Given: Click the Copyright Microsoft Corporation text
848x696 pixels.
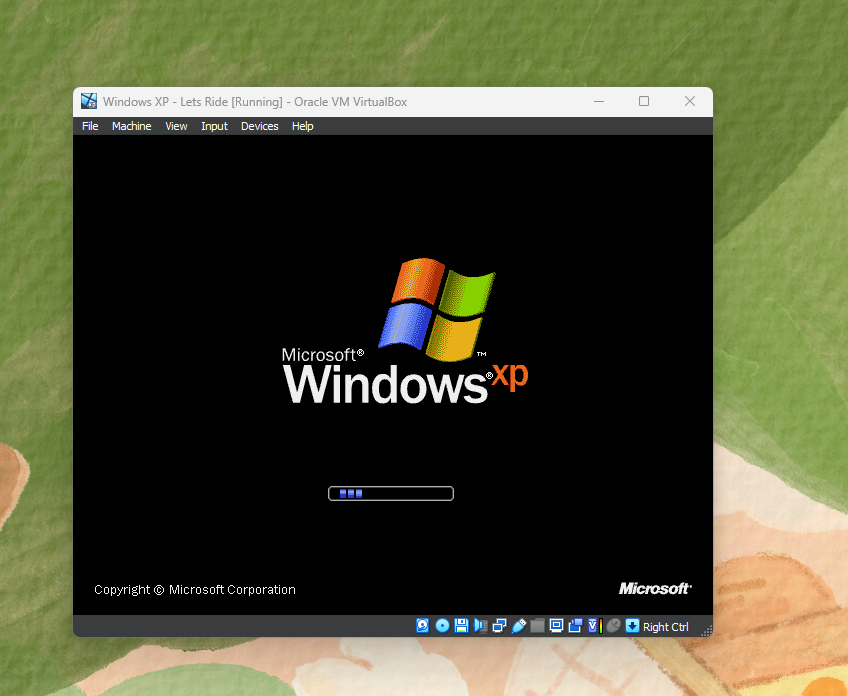Looking at the screenshot, I should pos(195,589).
